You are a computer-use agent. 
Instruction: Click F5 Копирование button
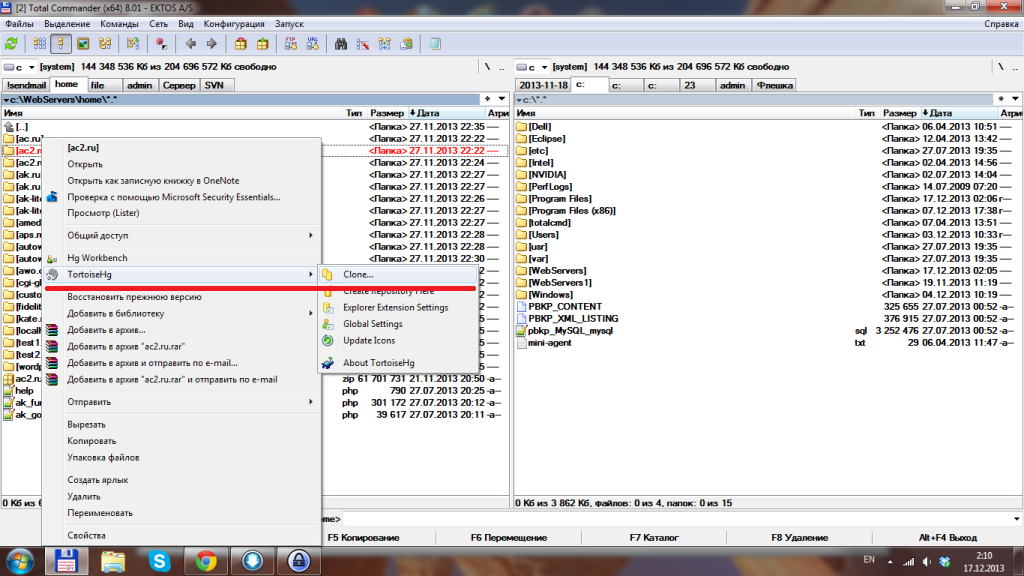pos(363,537)
